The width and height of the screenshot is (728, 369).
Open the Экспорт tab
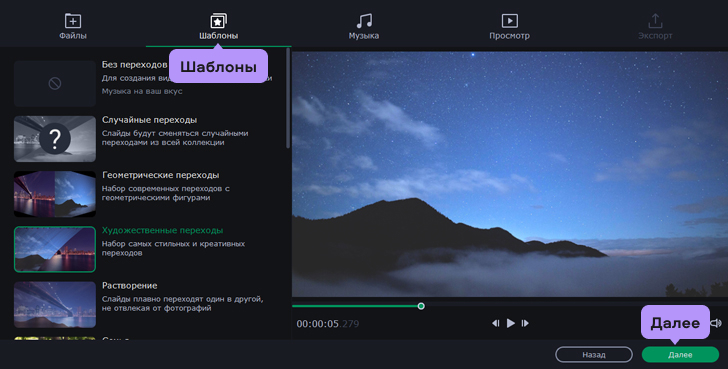(655, 26)
